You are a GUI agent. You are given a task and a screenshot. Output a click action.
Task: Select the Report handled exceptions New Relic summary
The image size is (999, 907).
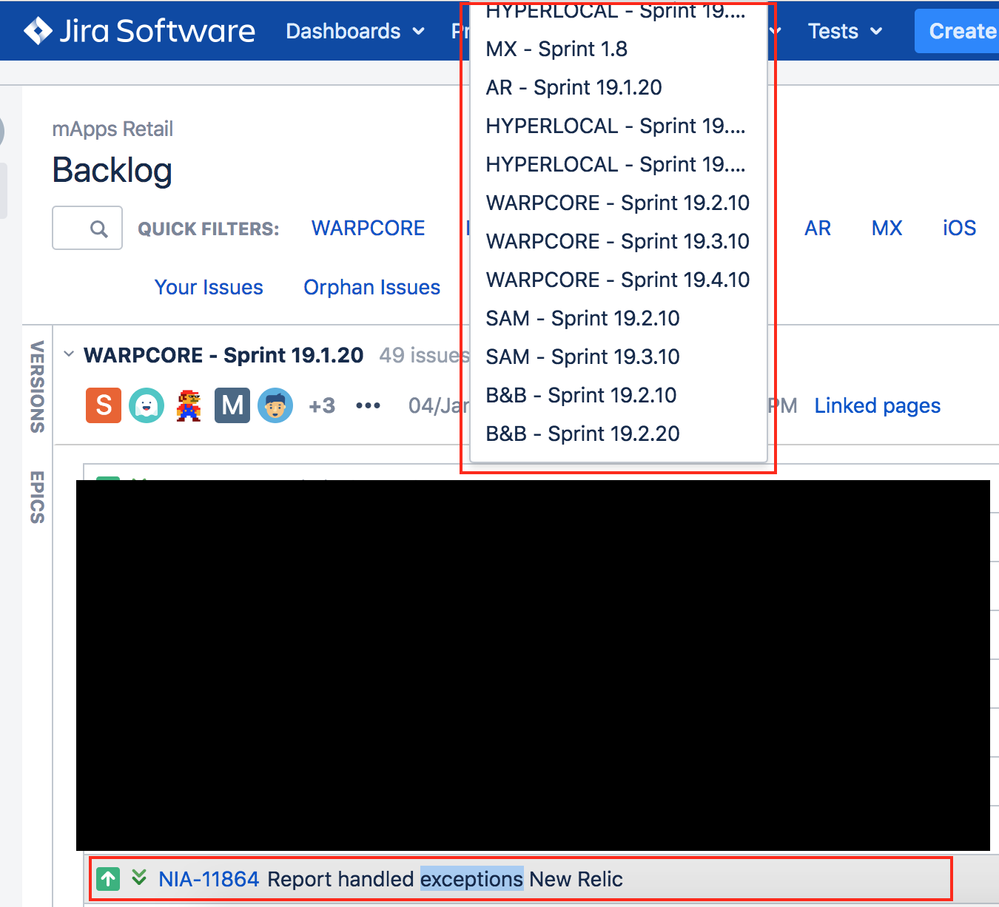point(445,879)
